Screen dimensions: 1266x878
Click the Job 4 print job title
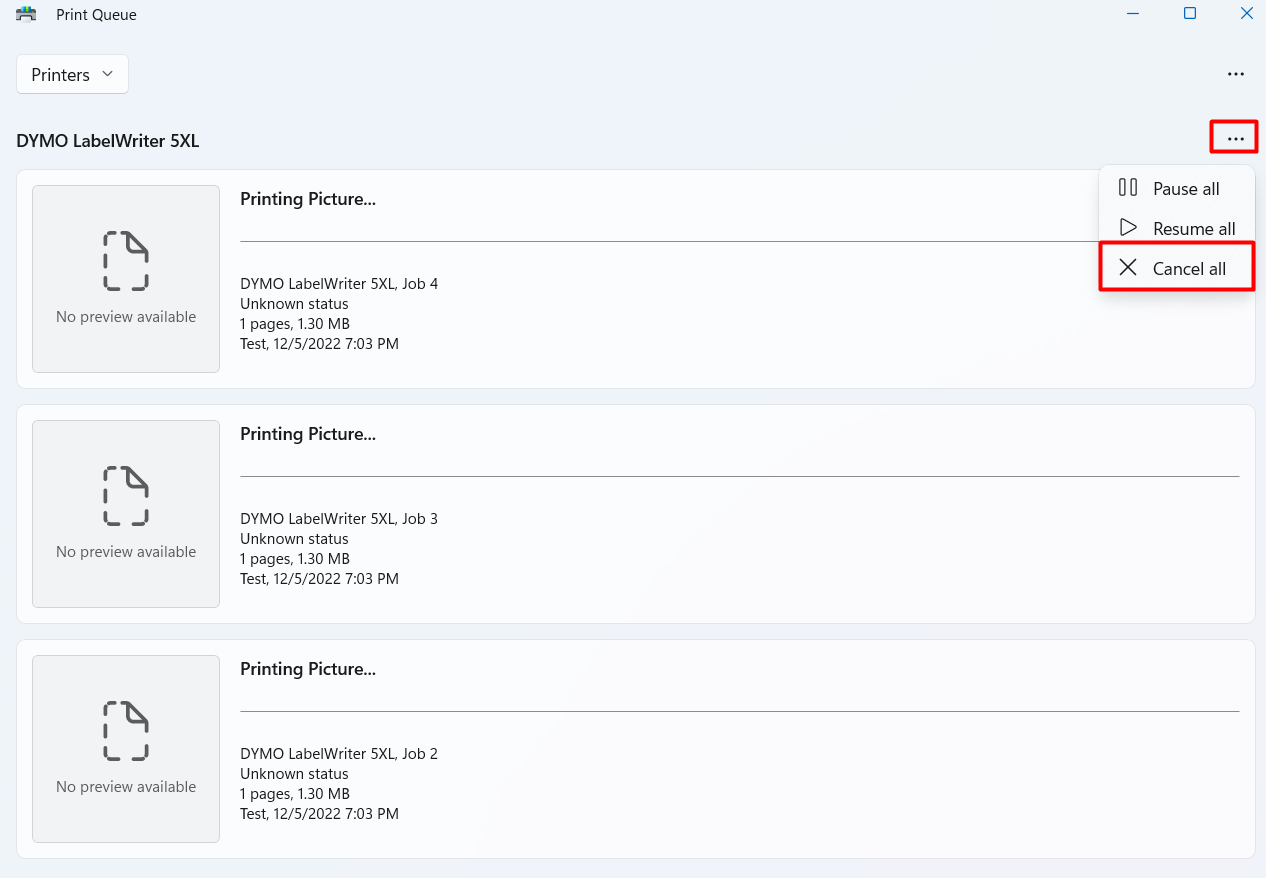tap(308, 199)
